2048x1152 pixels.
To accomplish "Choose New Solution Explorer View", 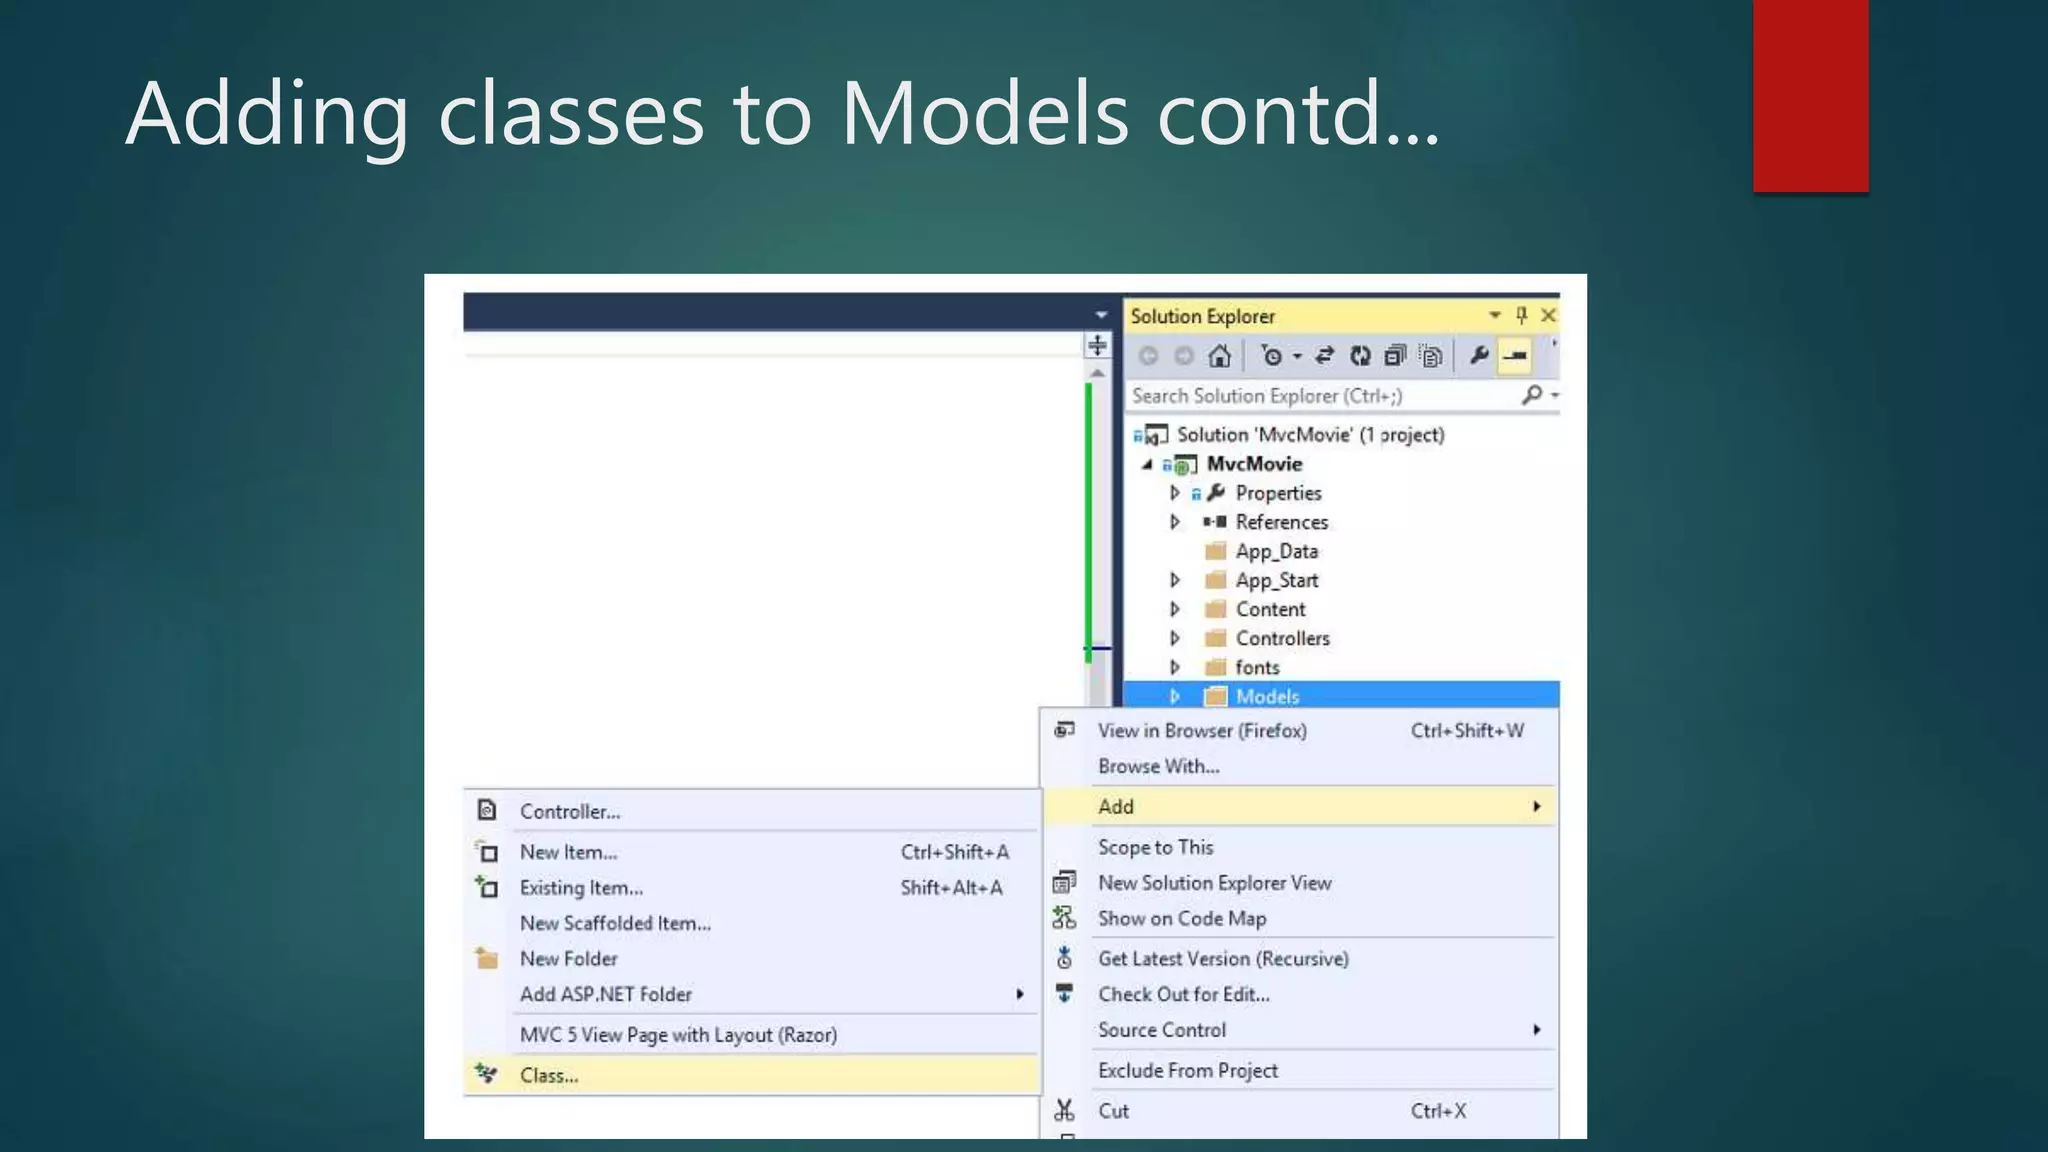I will pos(1300,883).
